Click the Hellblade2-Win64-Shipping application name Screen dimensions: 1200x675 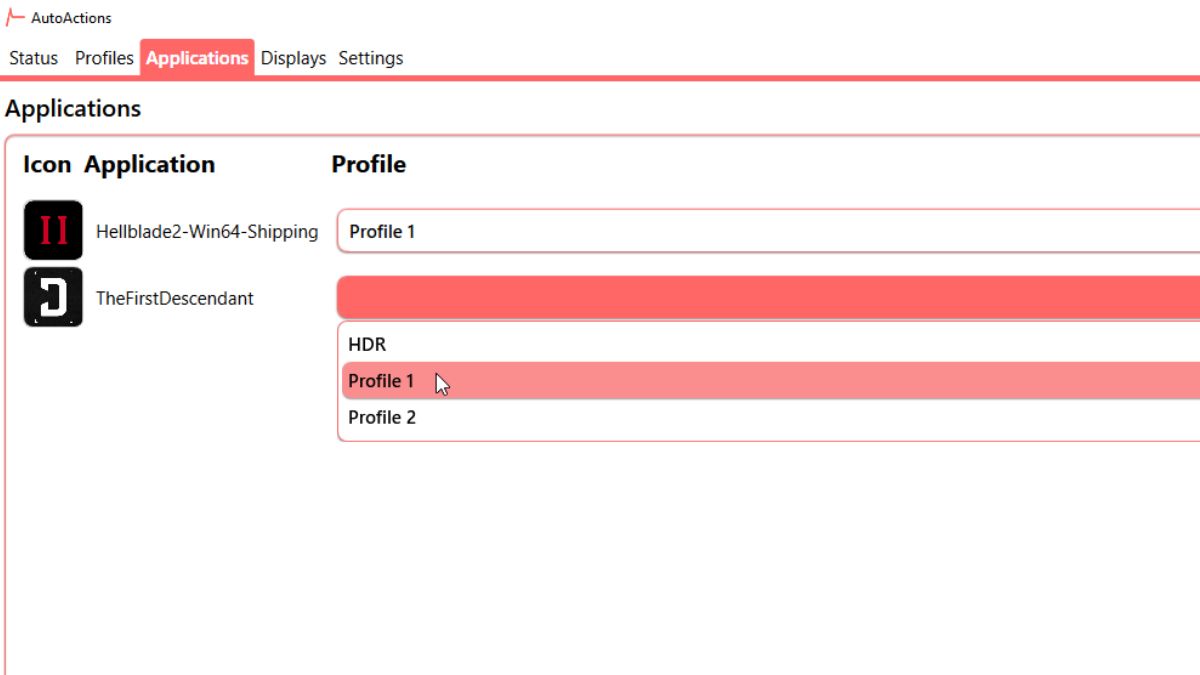207,232
